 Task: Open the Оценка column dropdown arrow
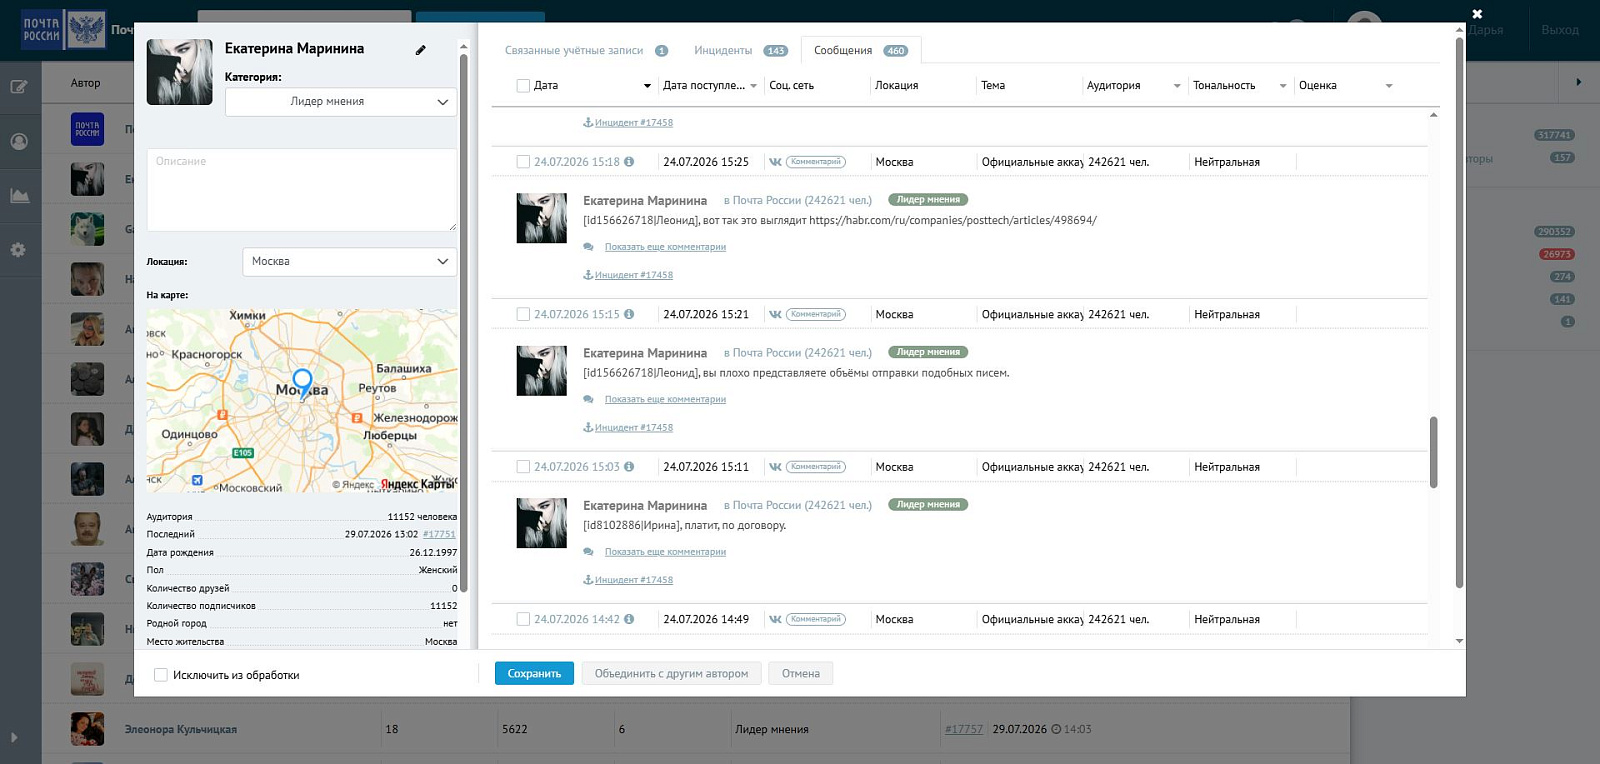(1389, 86)
